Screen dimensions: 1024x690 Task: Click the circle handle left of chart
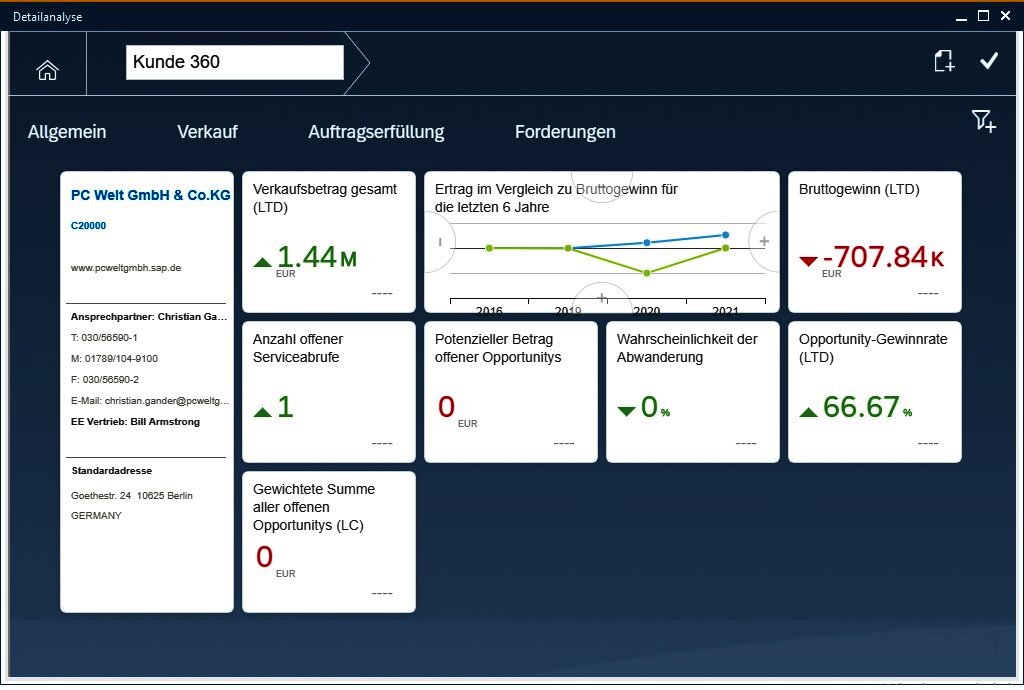(x=439, y=241)
